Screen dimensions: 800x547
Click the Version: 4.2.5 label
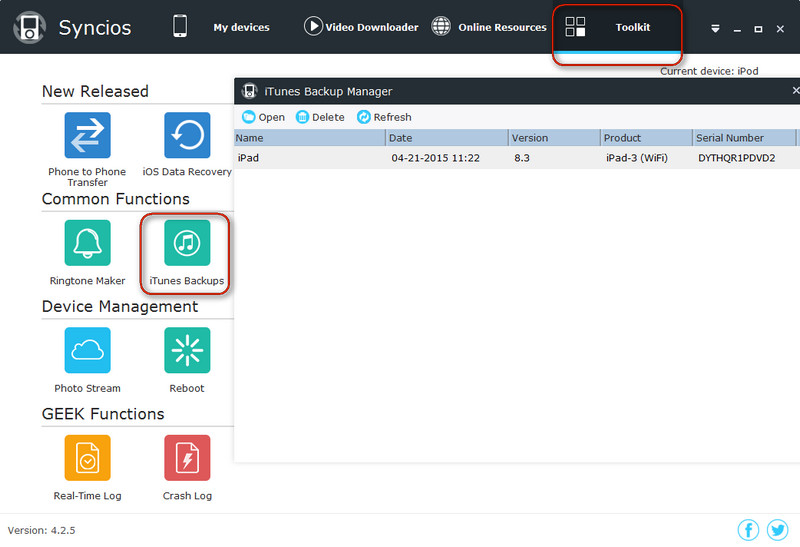[41, 531]
